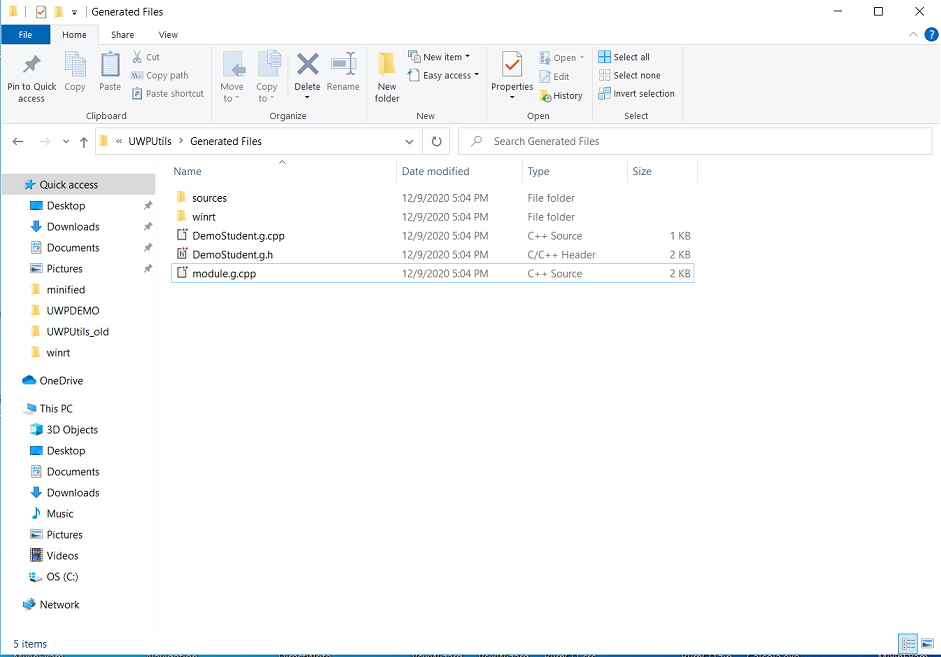Screen dimensions: 941x657
Task: Copy path of selected file
Action: click(160, 76)
